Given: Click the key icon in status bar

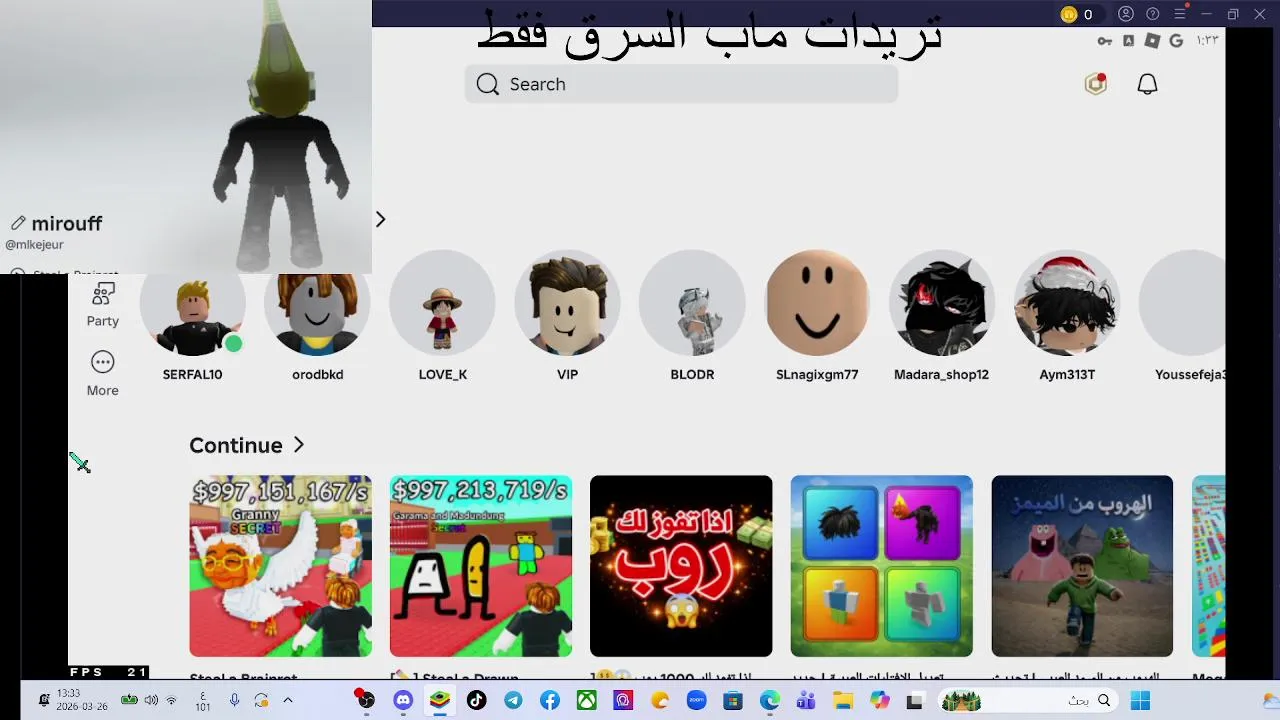Looking at the screenshot, I should (x=1105, y=41).
